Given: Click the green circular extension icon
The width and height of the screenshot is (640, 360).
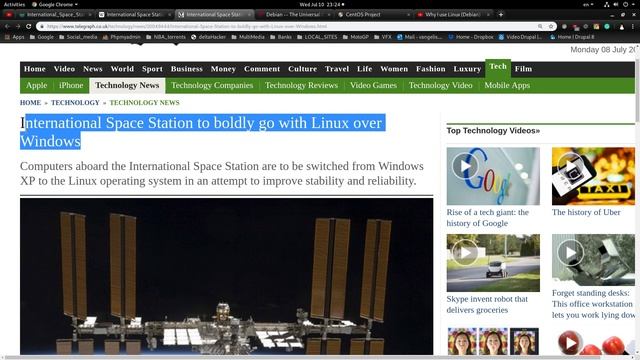Looking at the screenshot, I should (x=607, y=26).
